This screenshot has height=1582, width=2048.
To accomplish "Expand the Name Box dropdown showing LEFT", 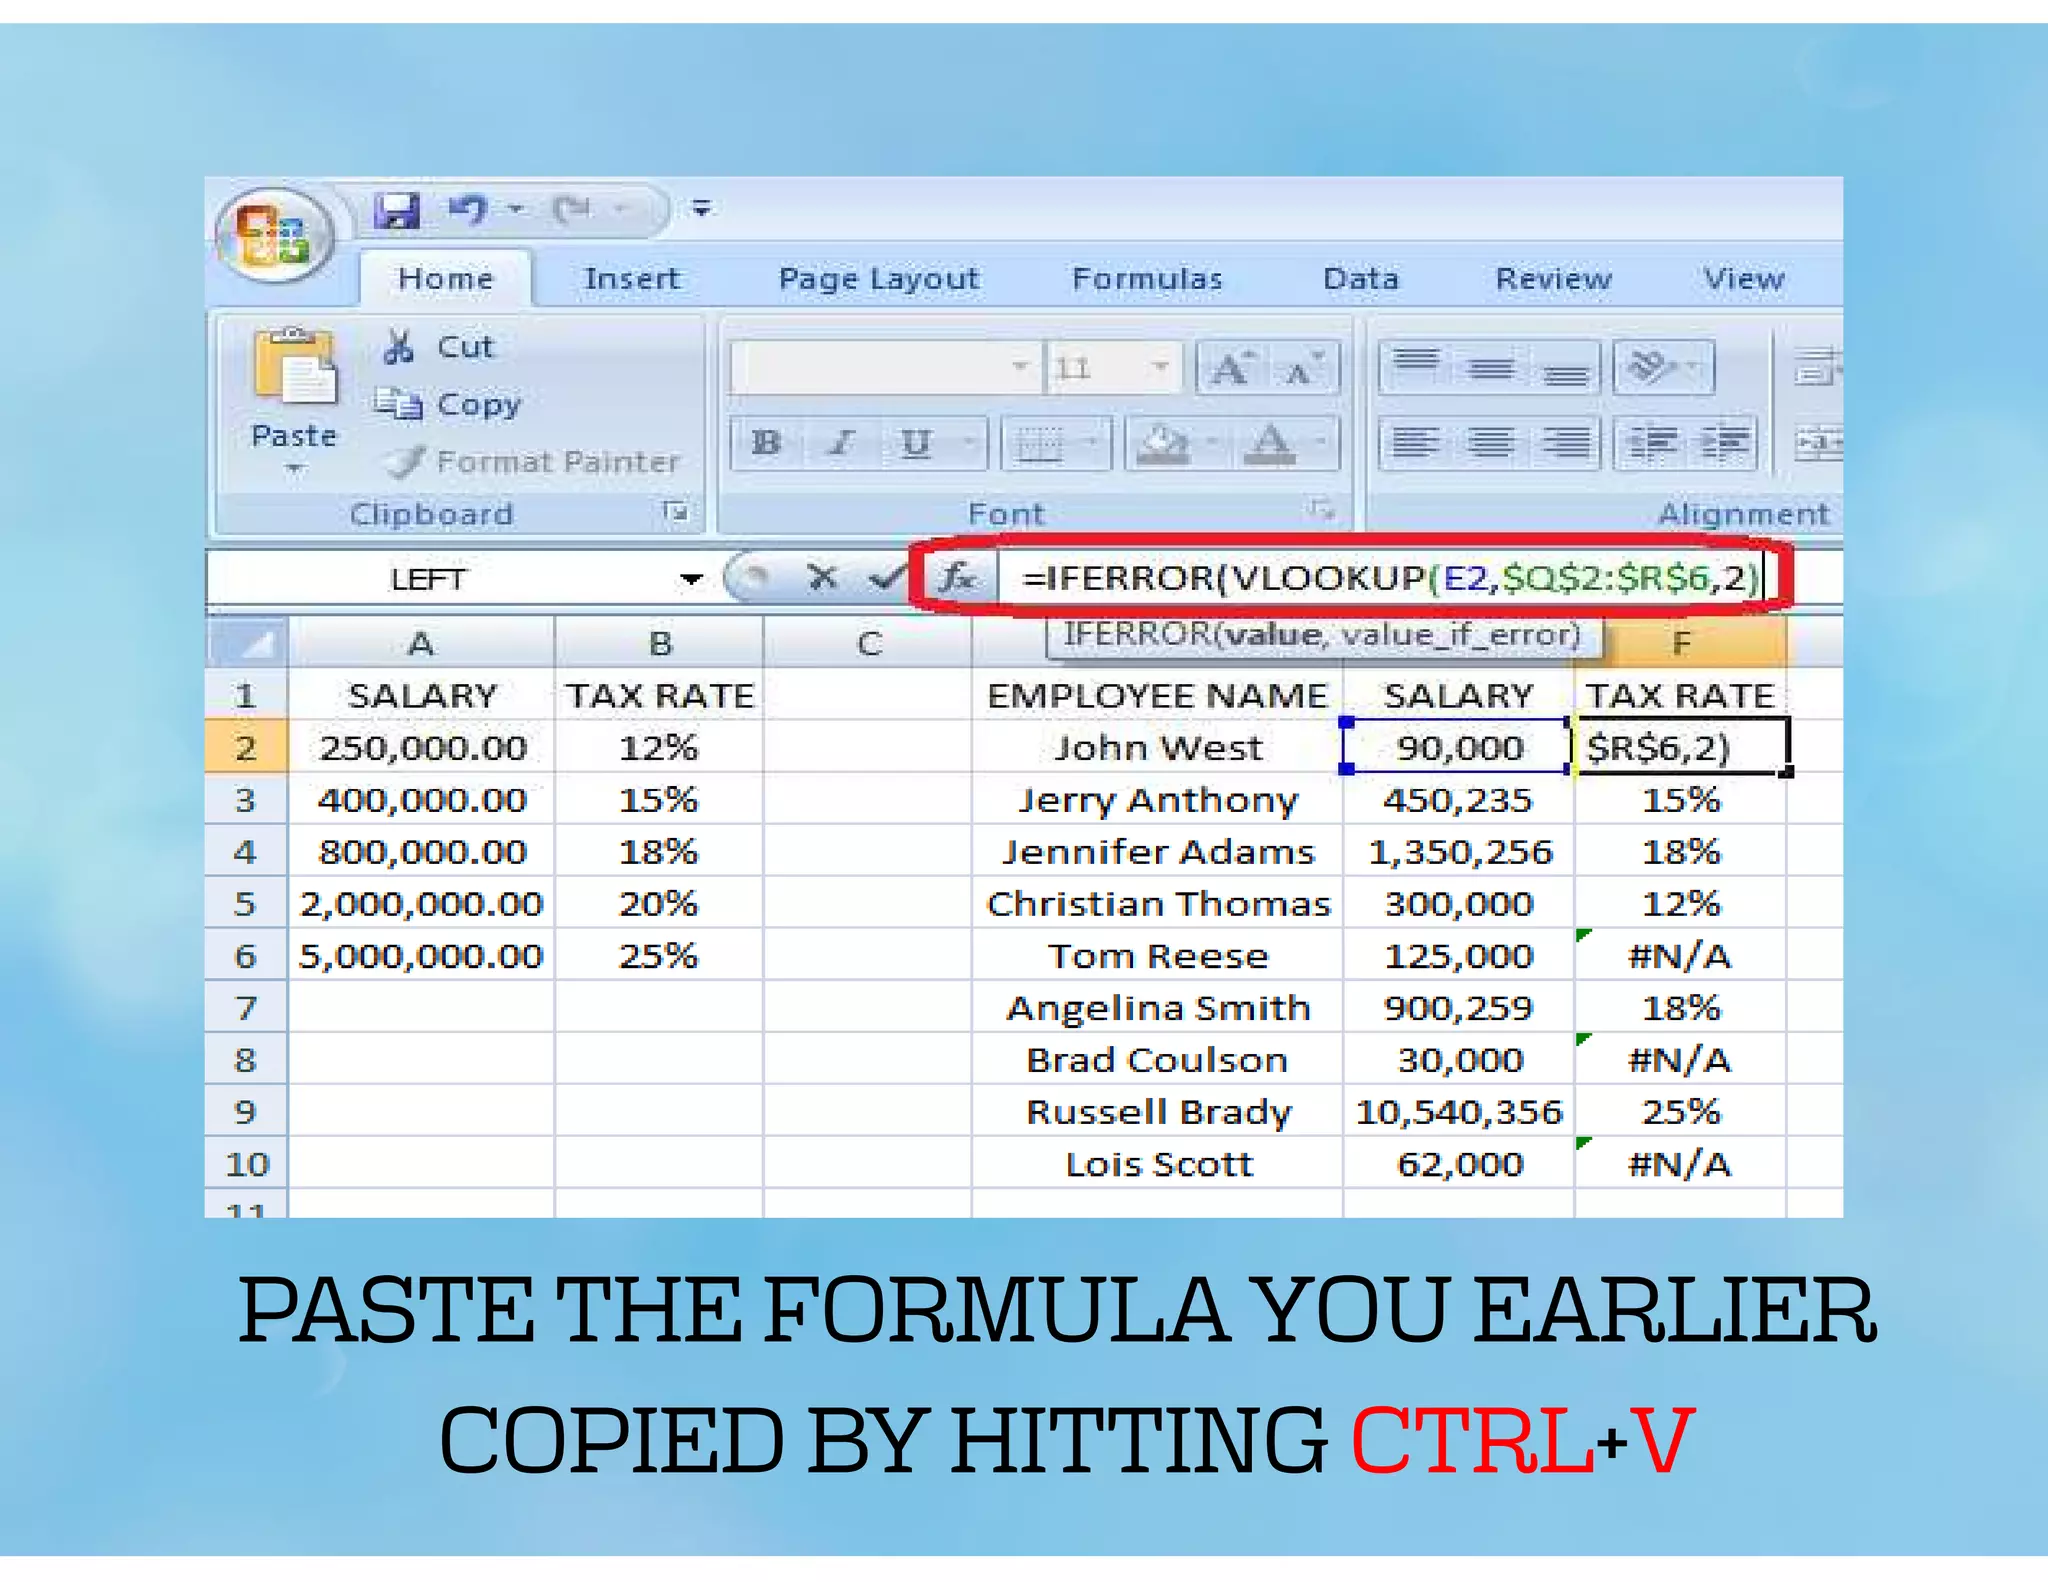I will tap(691, 579).
